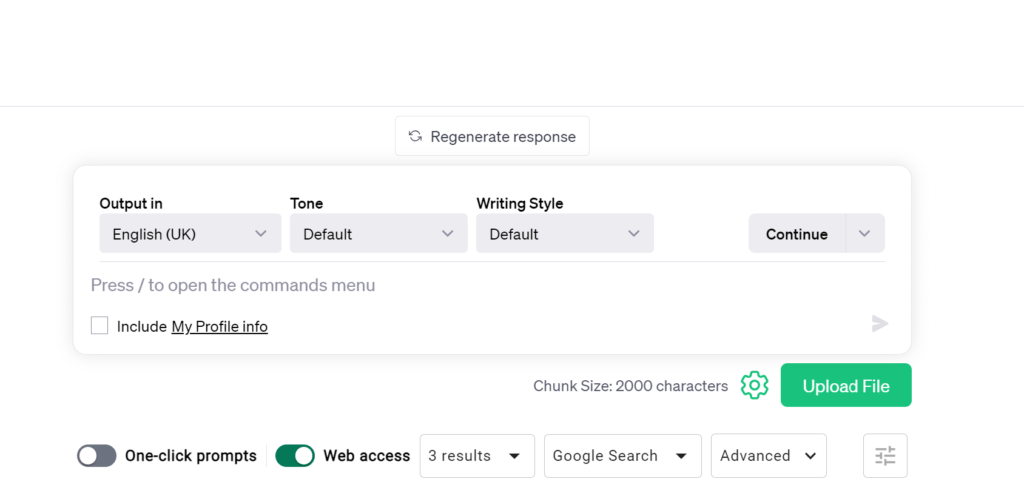The width and height of the screenshot is (1024, 493).
Task: Click the Regenerate response button
Action: pos(492,136)
